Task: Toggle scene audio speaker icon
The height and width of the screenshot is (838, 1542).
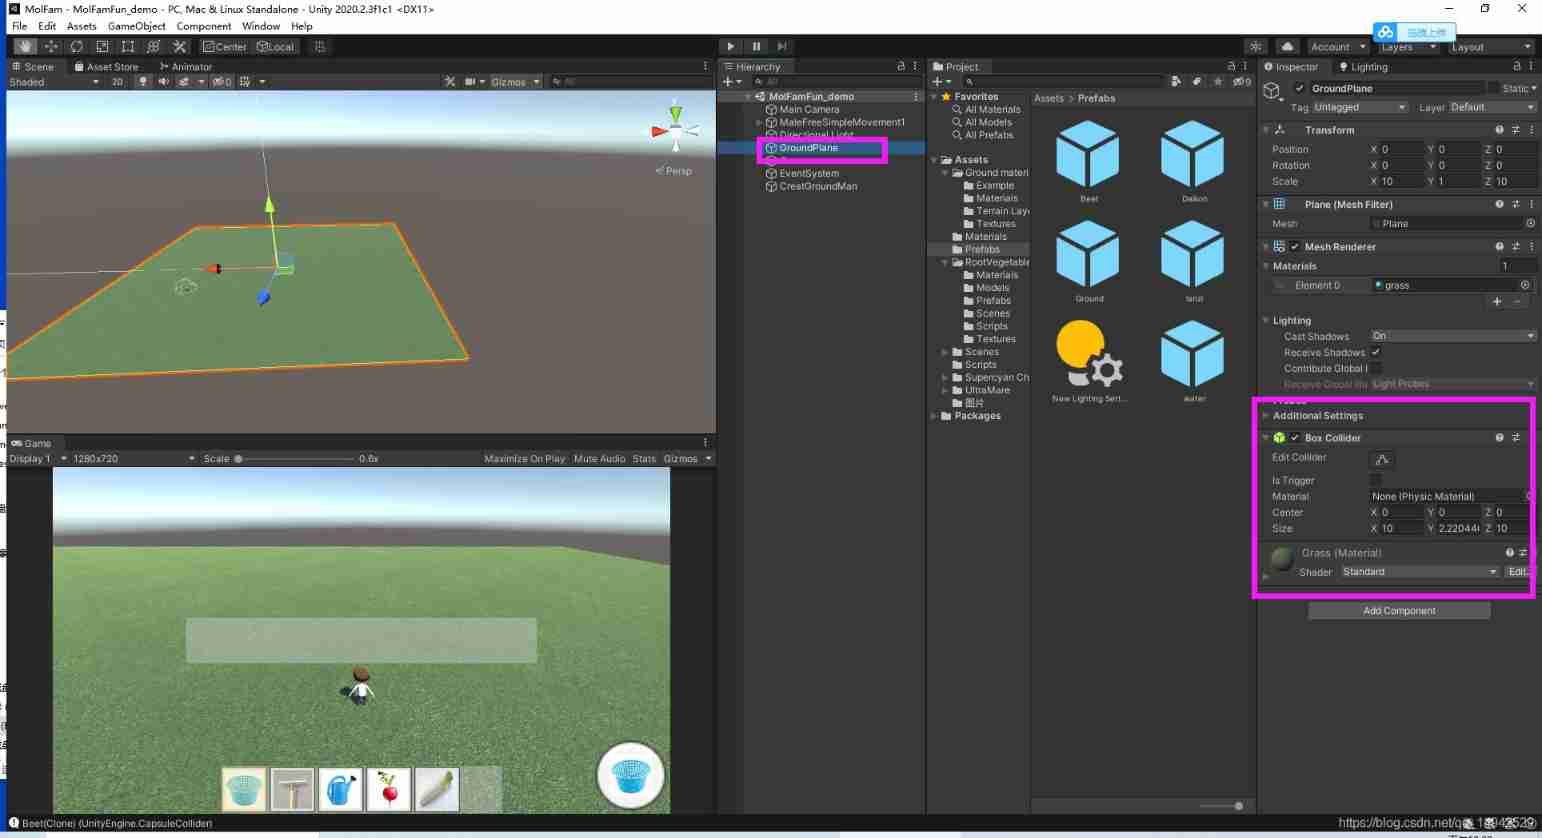Action: 163,82
